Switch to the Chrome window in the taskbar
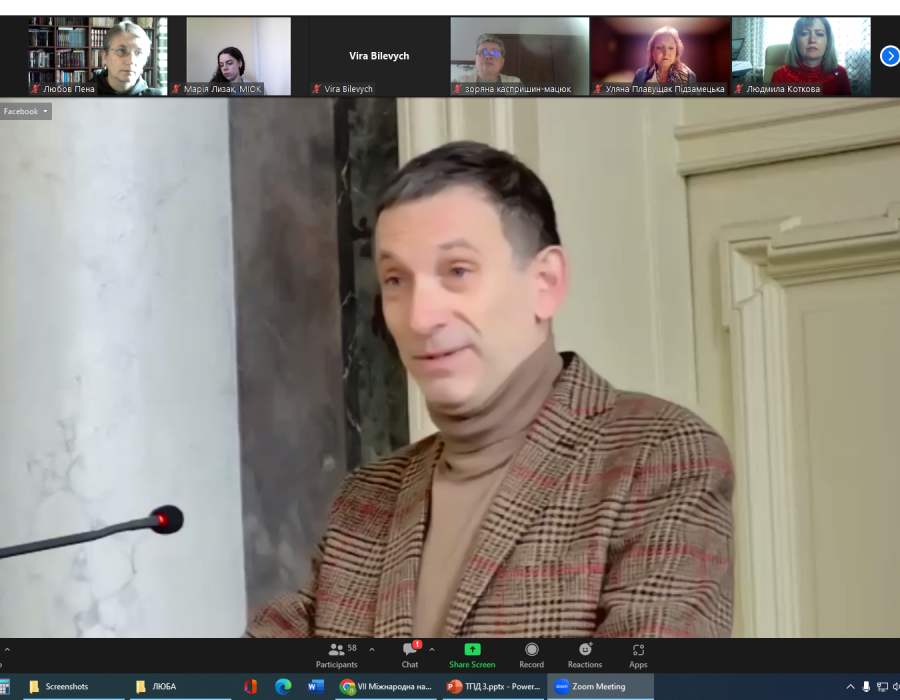 click(x=385, y=686)
